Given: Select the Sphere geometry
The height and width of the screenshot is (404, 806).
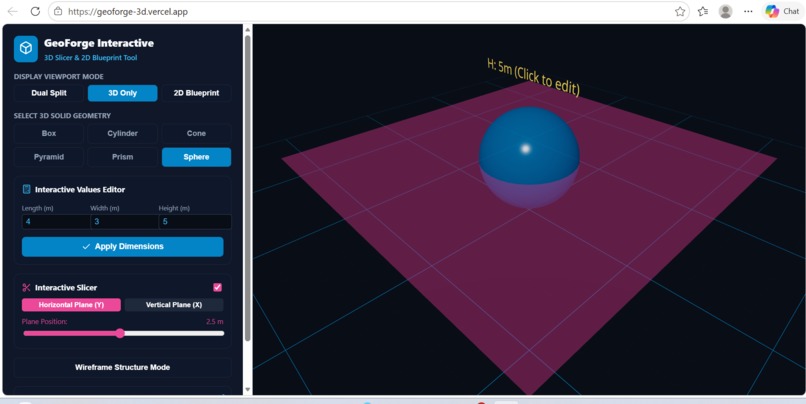Looking at the screenshot, I should (x=196, y=157).
